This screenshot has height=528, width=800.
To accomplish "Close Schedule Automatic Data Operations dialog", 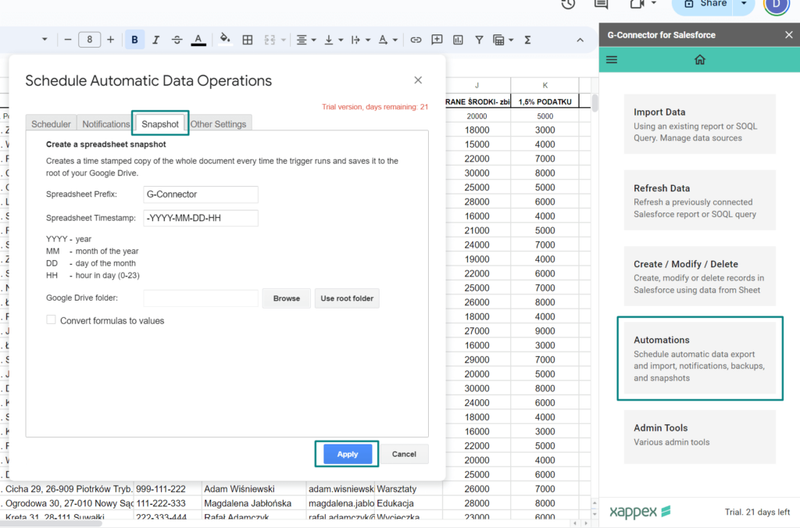I will coord(418,80).
